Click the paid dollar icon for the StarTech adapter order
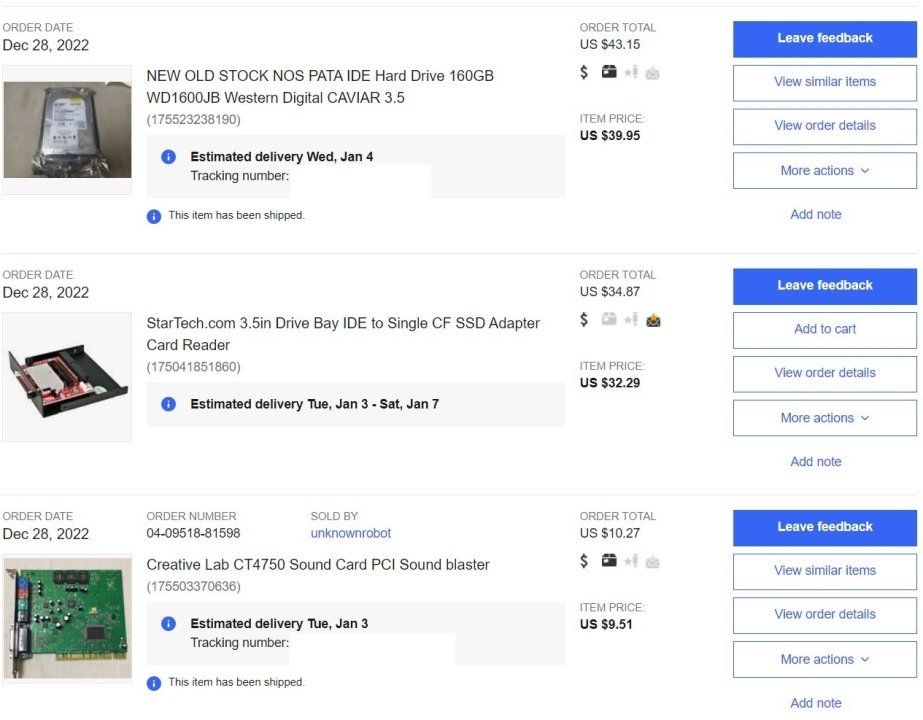The width and height of the screenshot is (923, 720). click(x=584, y=320)
